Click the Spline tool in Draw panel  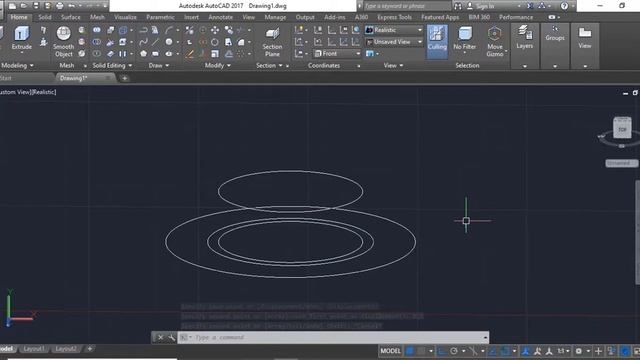[143, 42]
